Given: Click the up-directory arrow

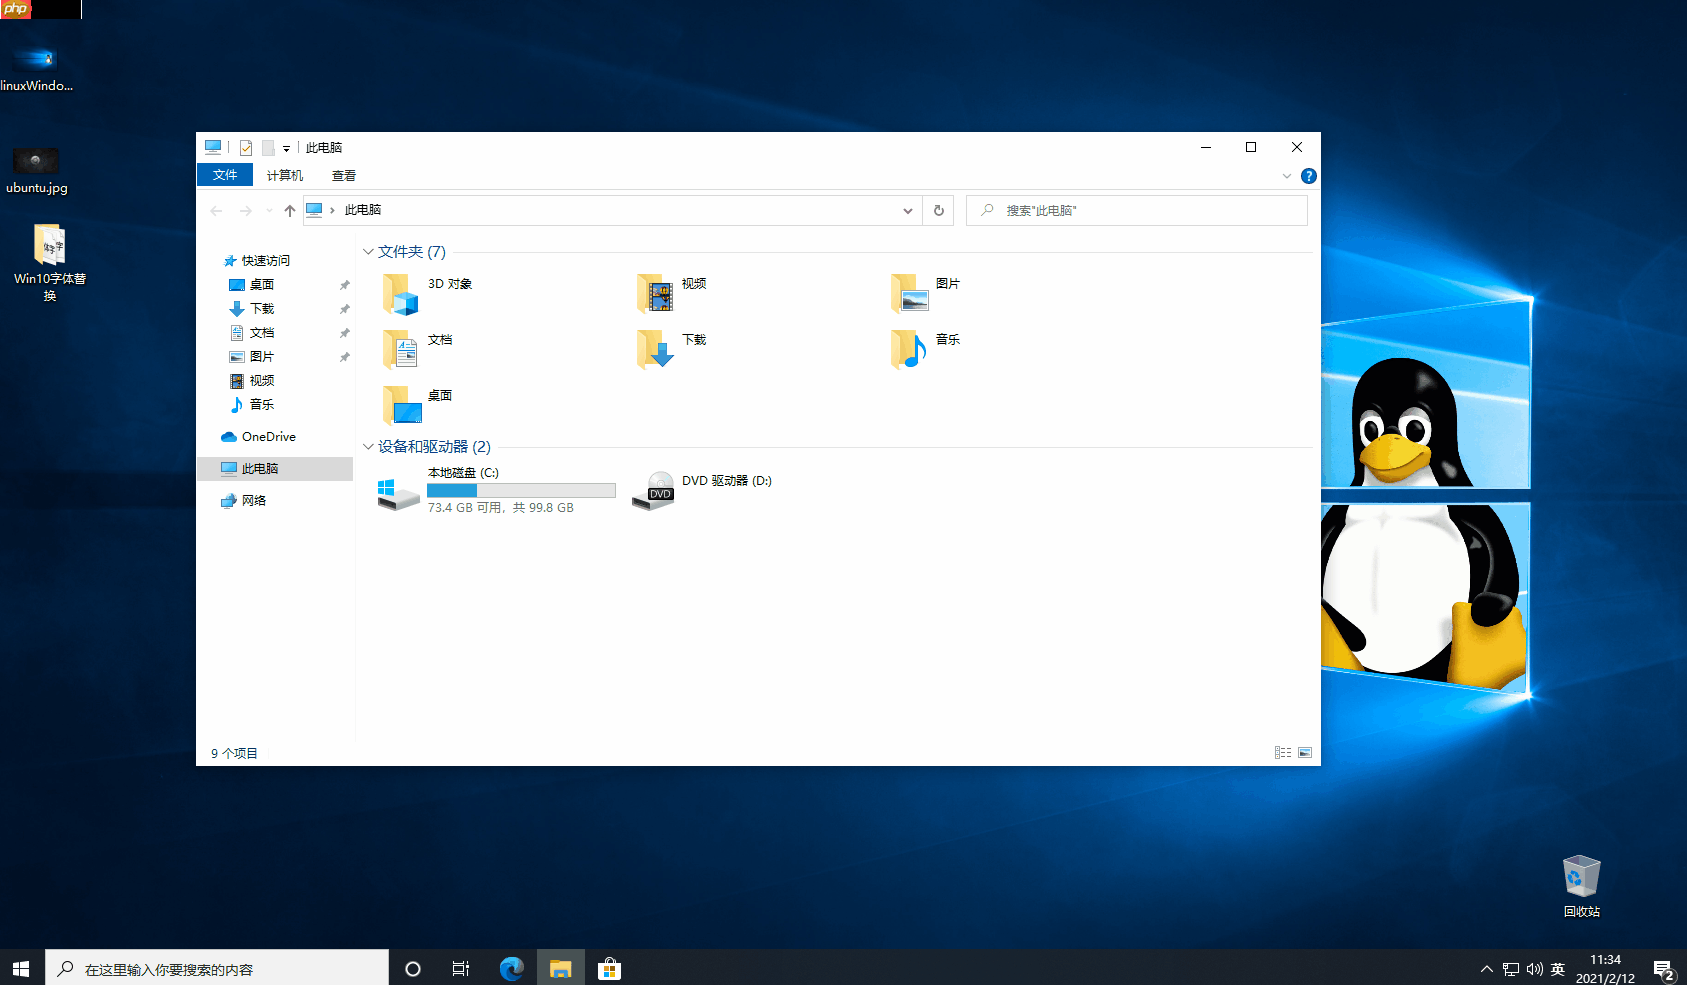Looking at the screenshot, I should point(290,210).
